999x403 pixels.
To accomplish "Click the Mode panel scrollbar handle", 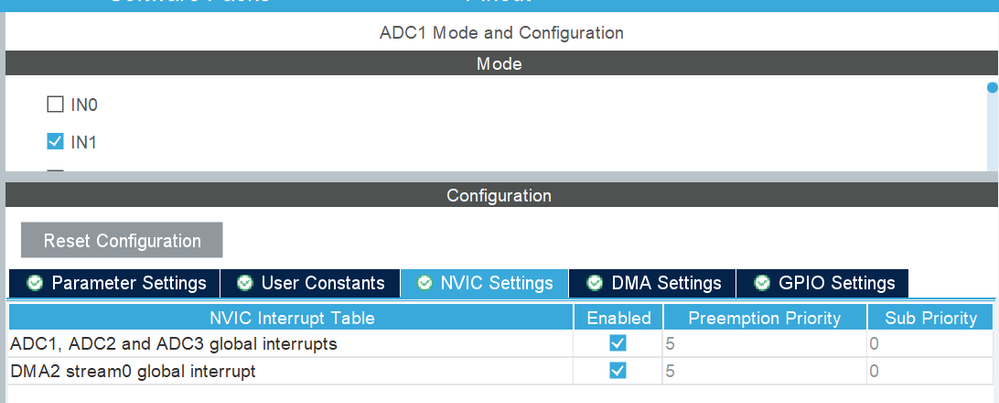I will tap(992, 88).
